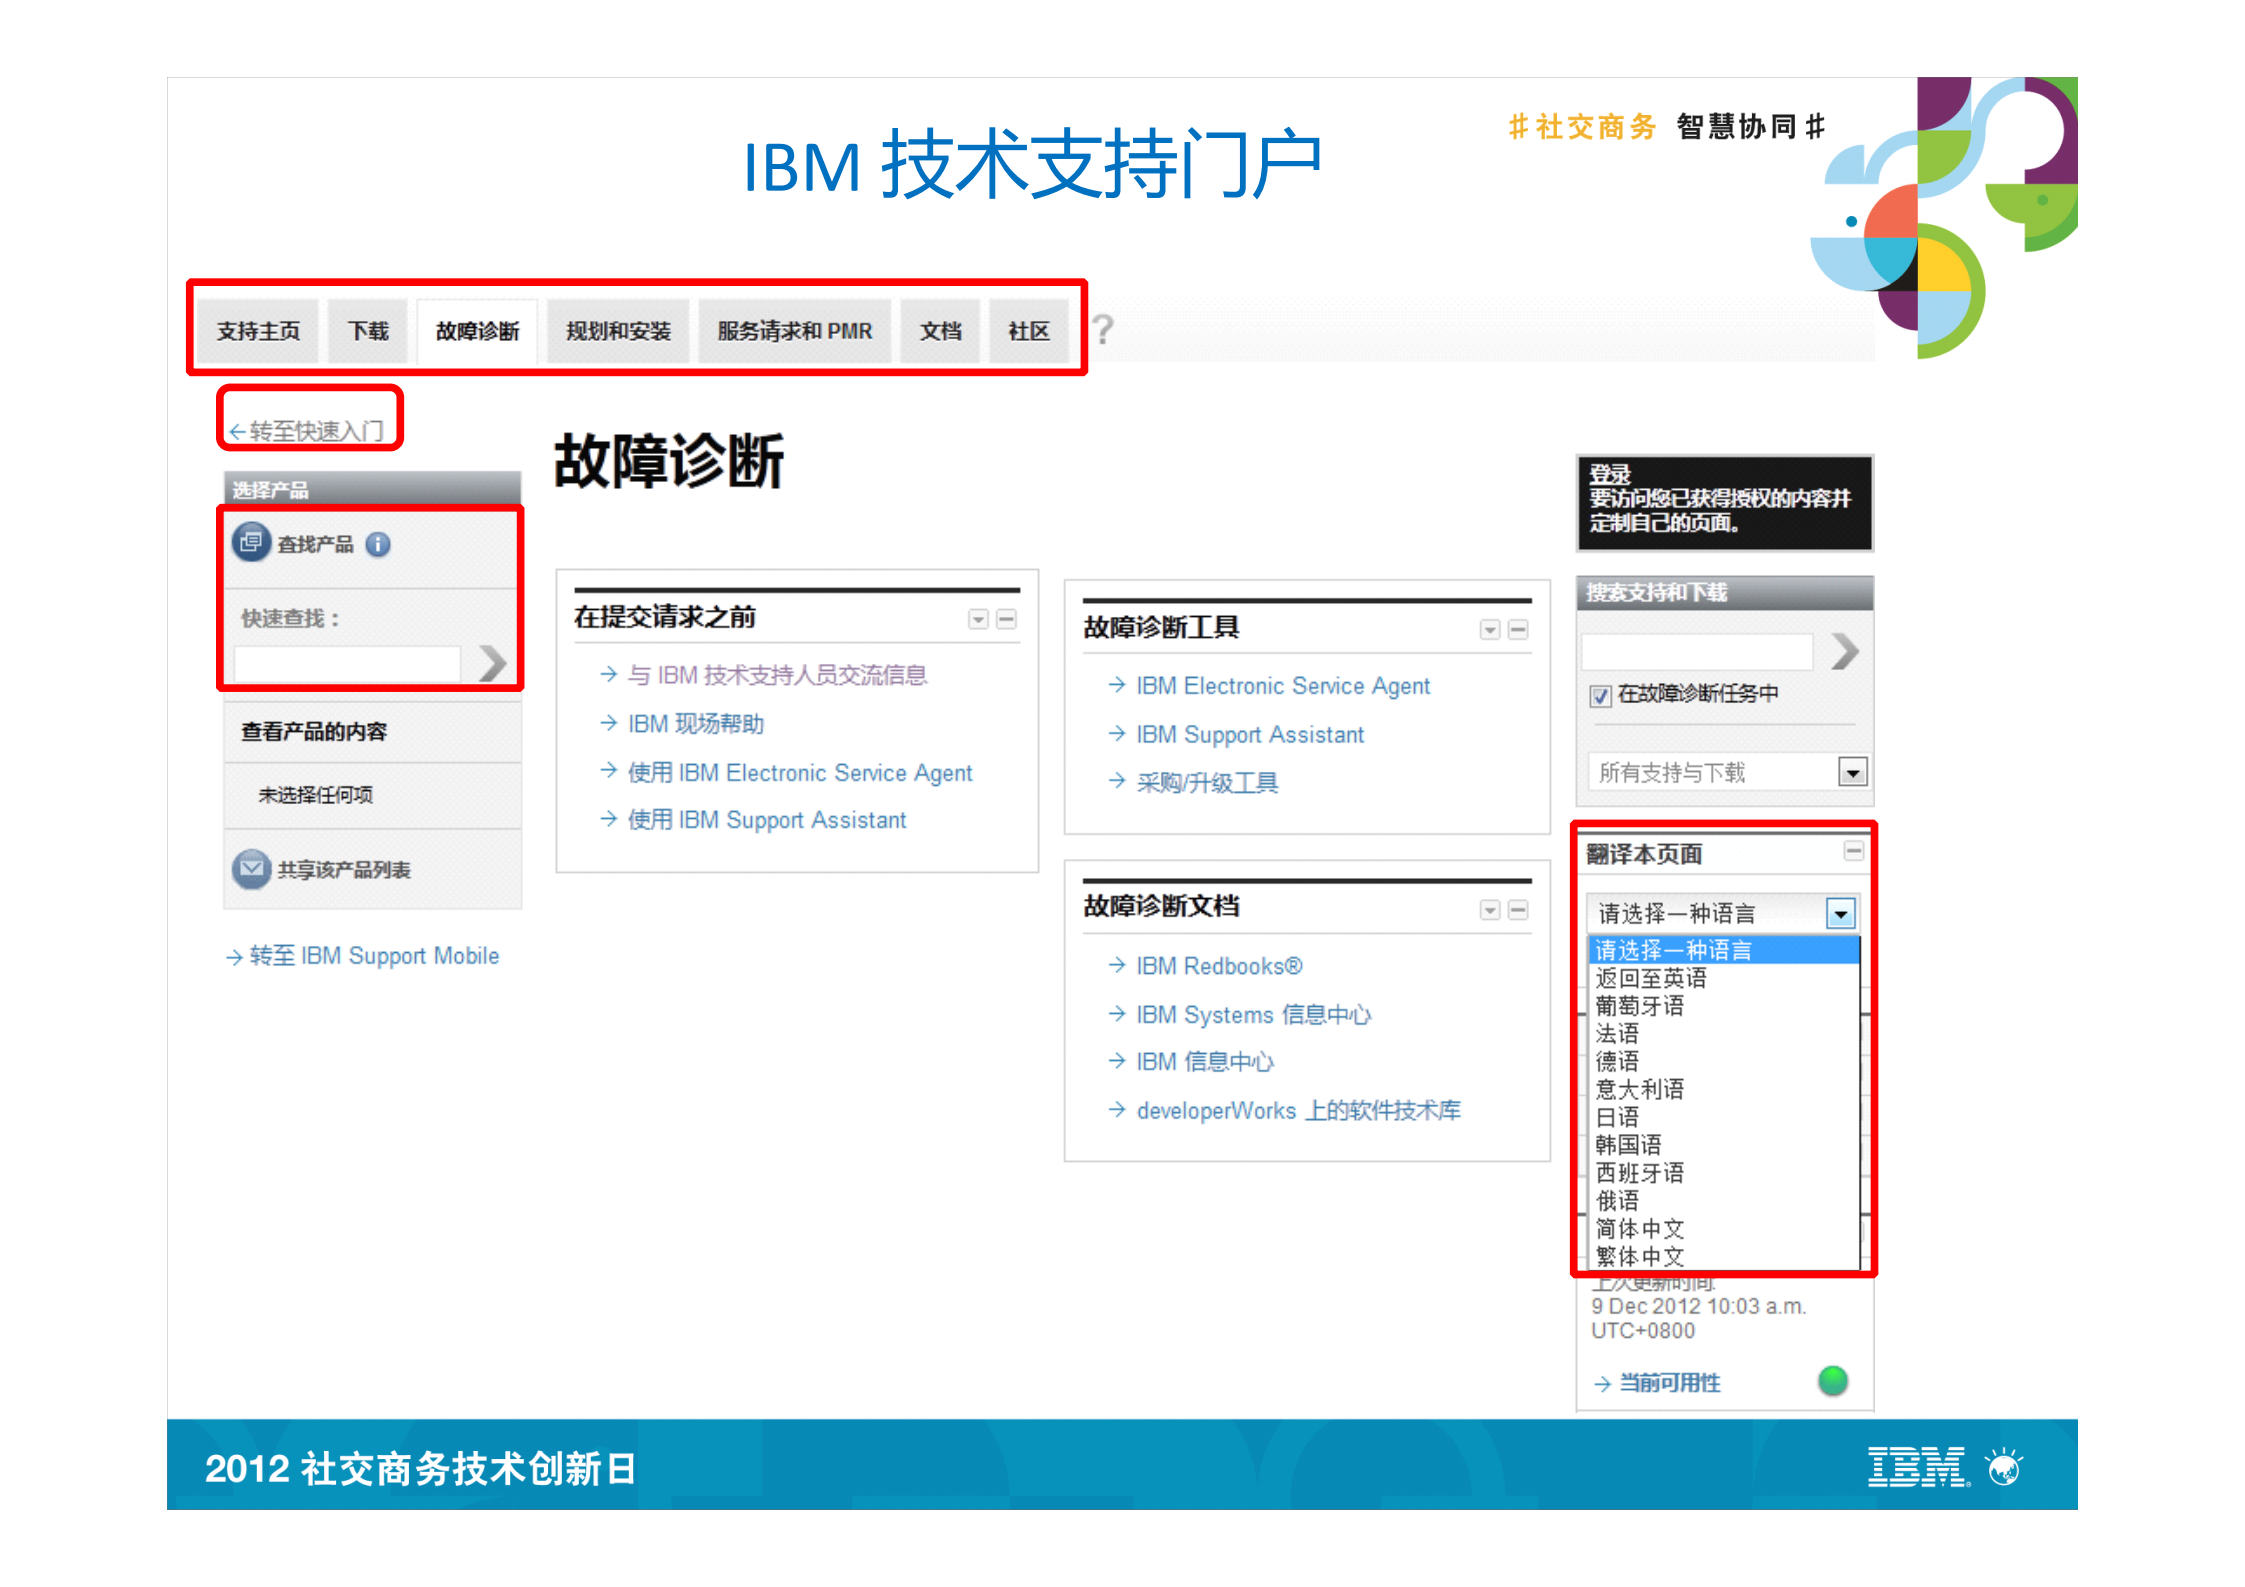Viewport: 2245px width, 1587px height.
Task: Click the quick find arrow next to 快速查找
Action: (x=492, y=663)
